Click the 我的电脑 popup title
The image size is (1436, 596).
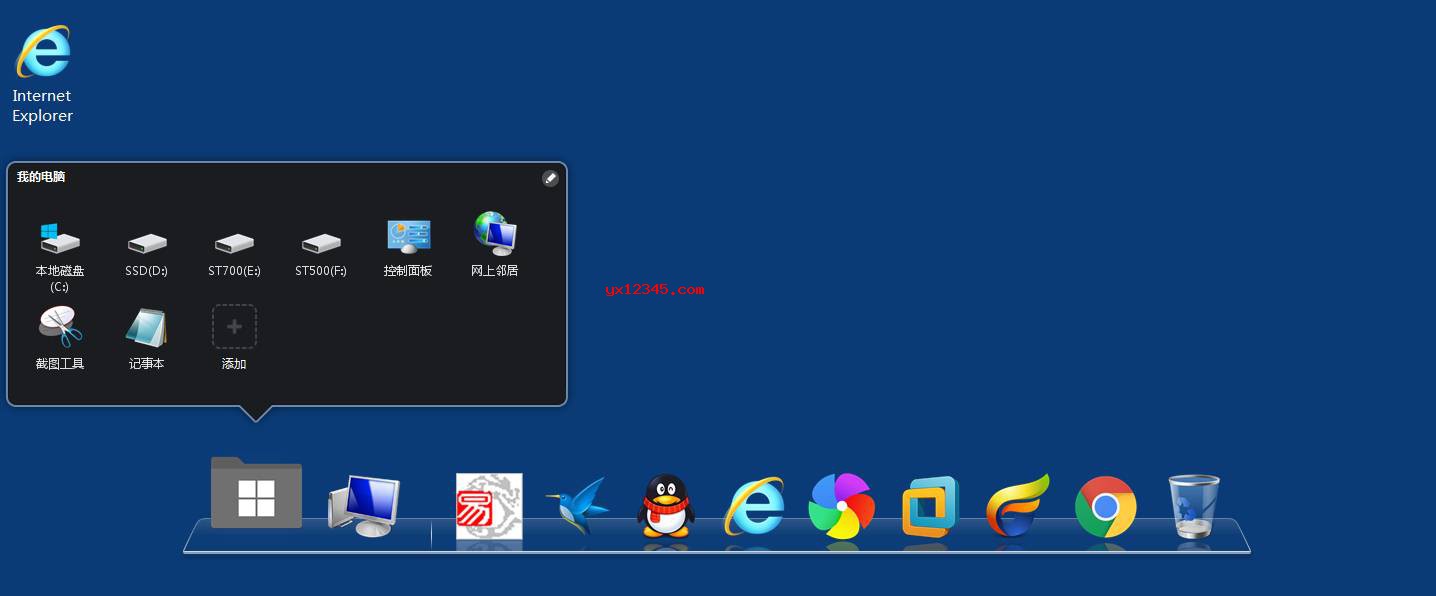[41, 177]
